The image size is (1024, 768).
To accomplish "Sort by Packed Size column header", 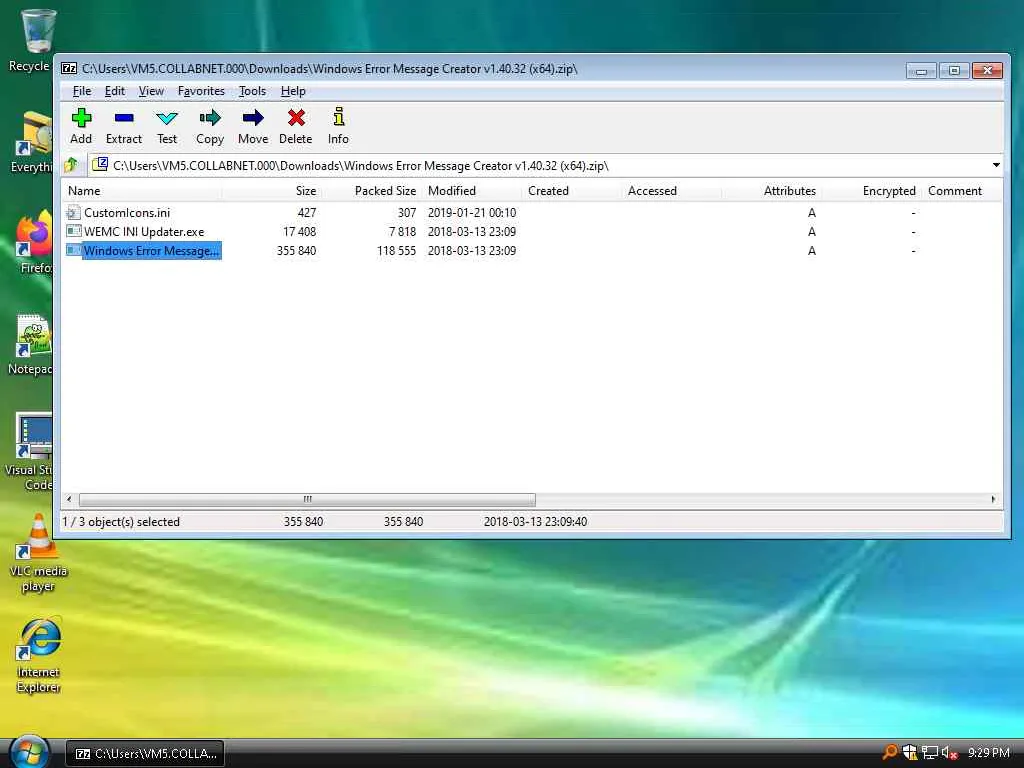I will 372,191.
